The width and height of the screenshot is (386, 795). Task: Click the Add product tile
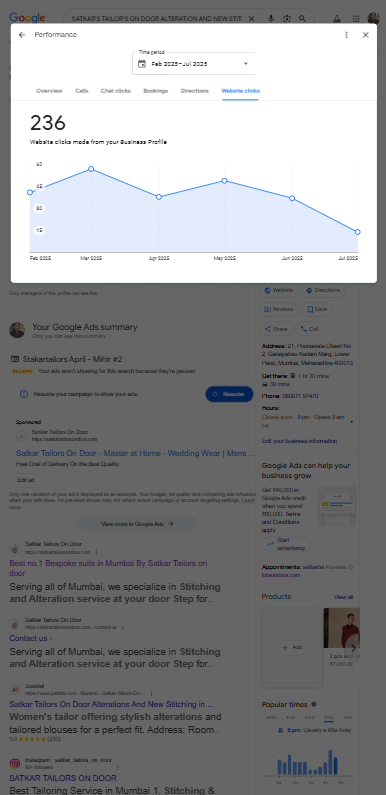(x=292, y=647)
